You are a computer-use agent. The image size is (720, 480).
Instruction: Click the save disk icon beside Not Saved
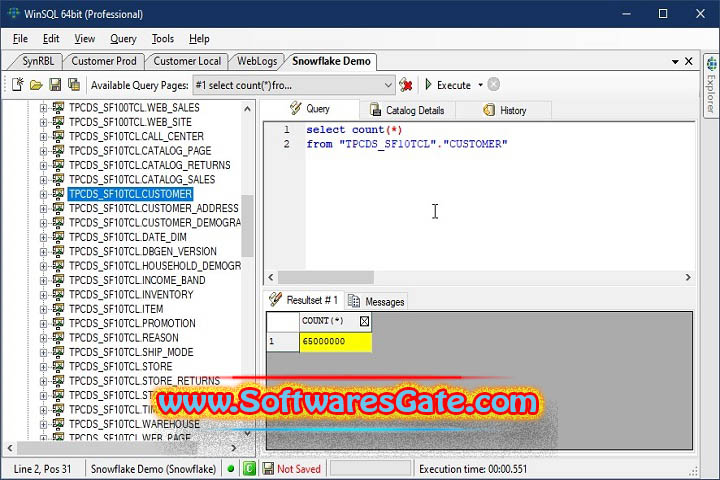[x=268, y=469]
